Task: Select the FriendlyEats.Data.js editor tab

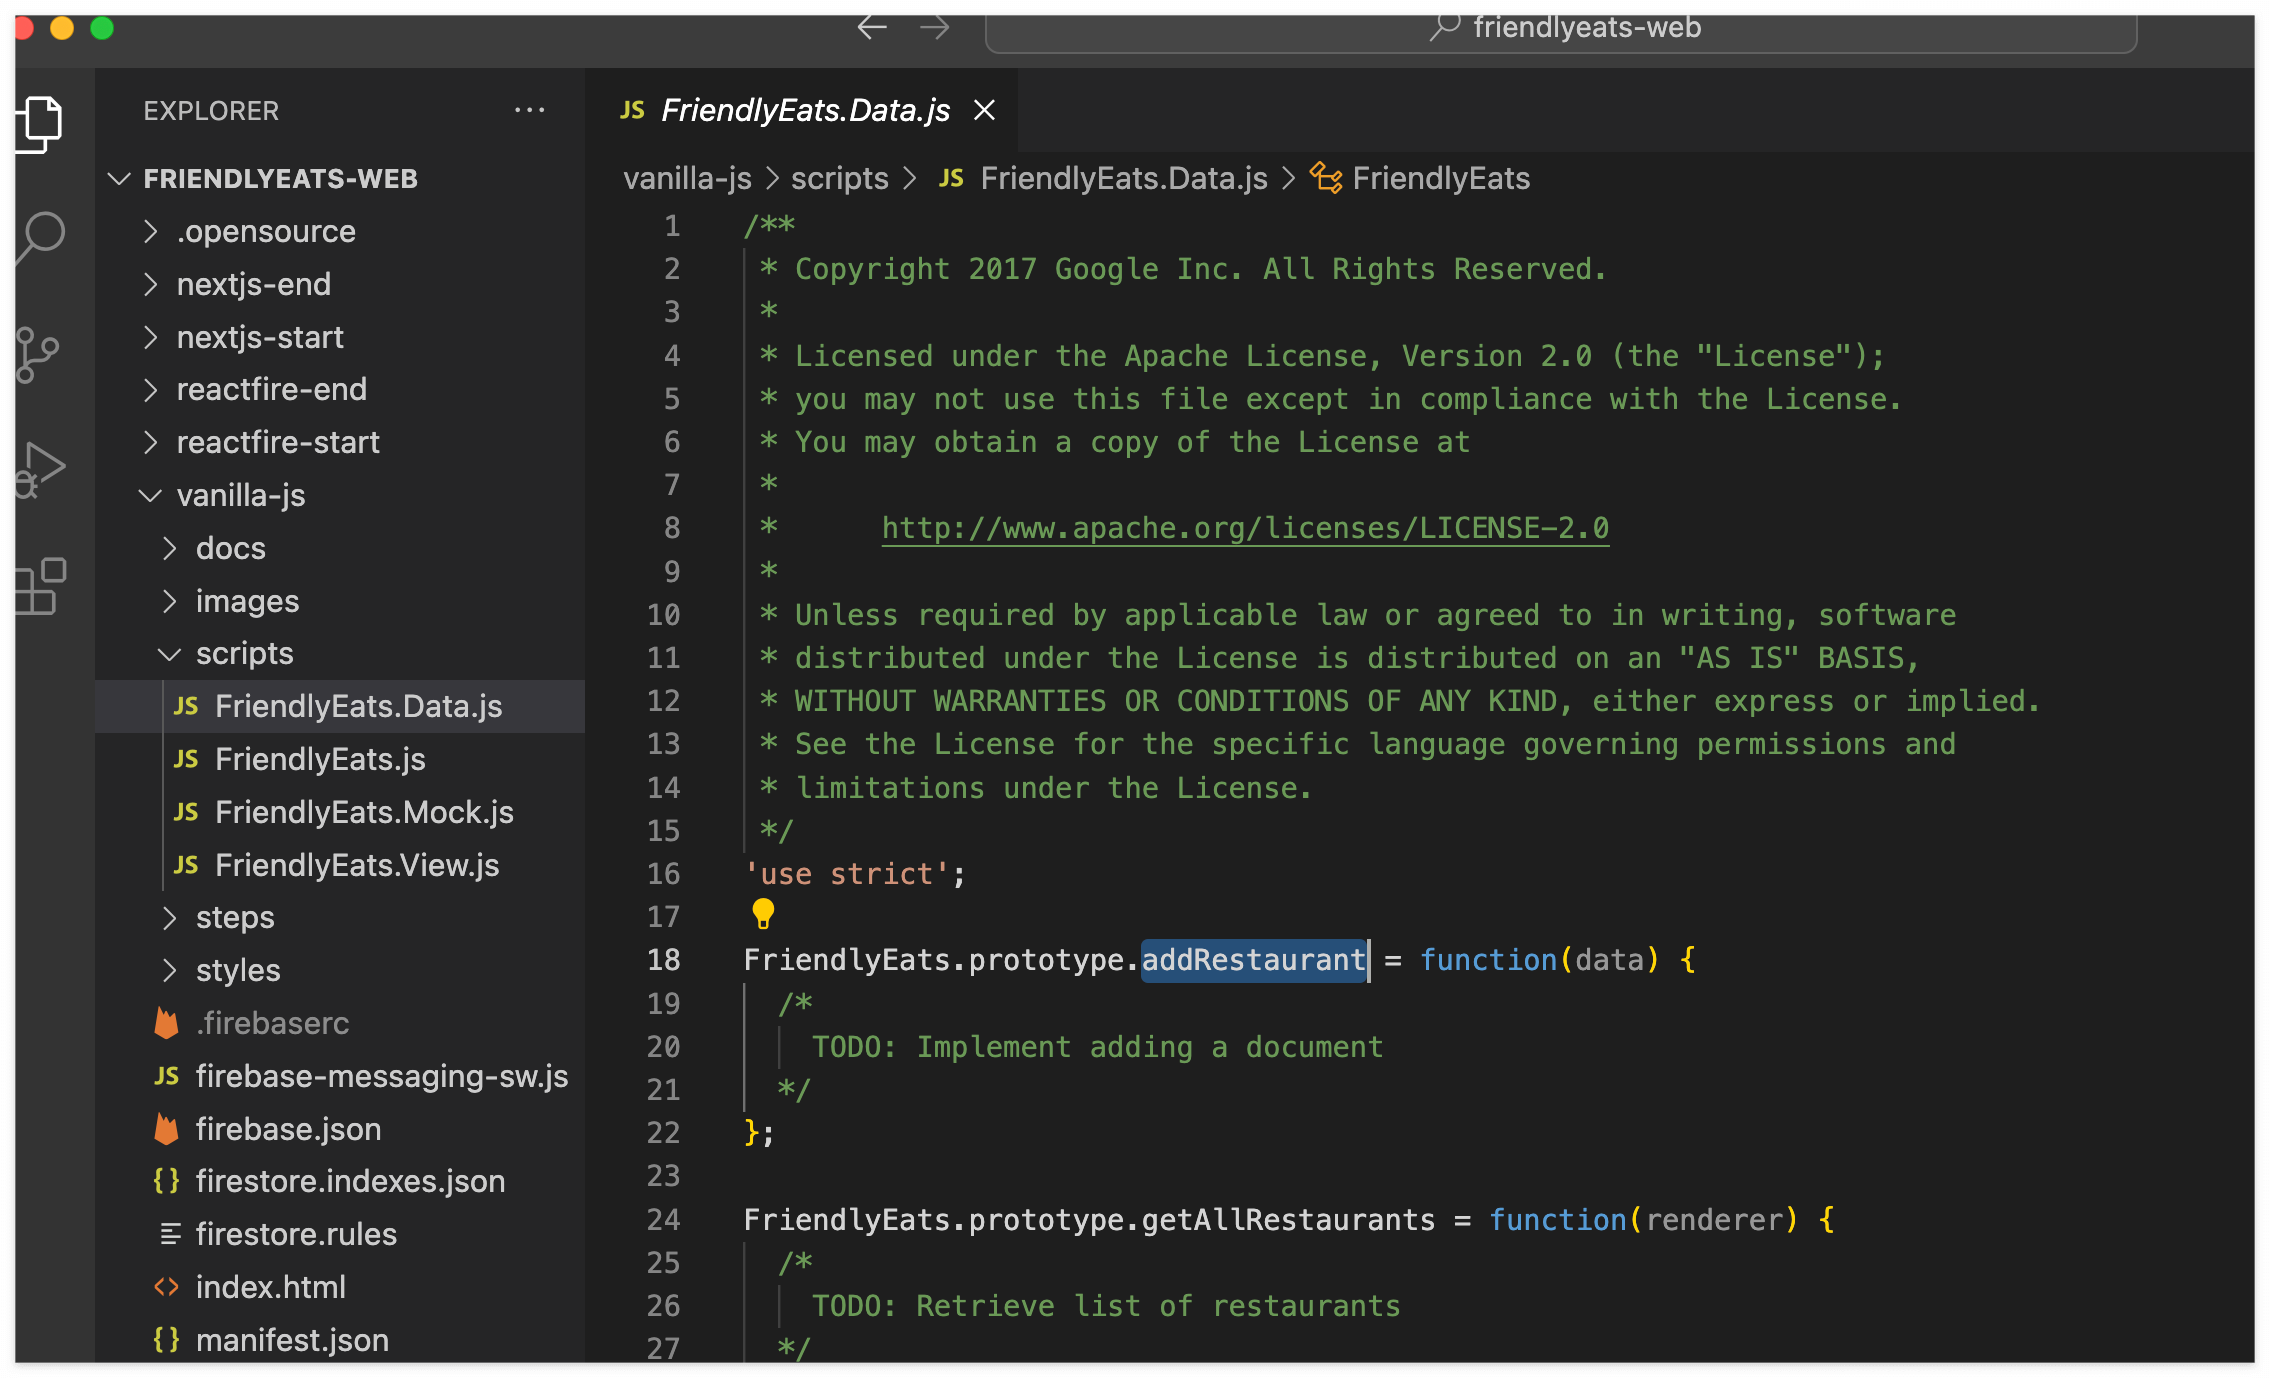Action: pos(804,110)
